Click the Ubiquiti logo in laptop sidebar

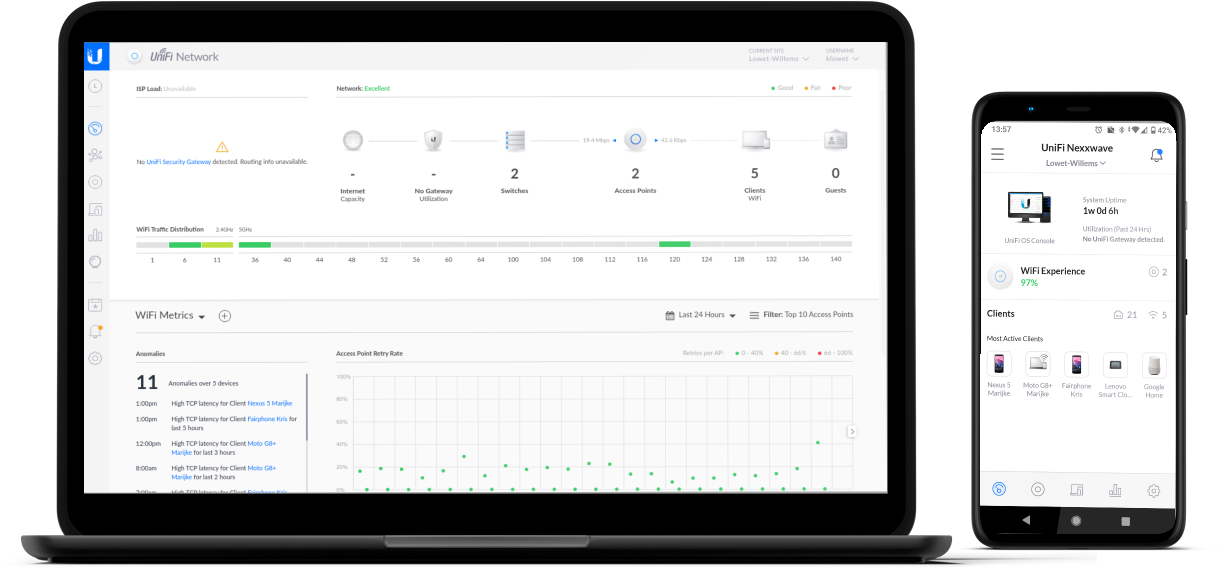pyautogui.click(x=96, y=56)
